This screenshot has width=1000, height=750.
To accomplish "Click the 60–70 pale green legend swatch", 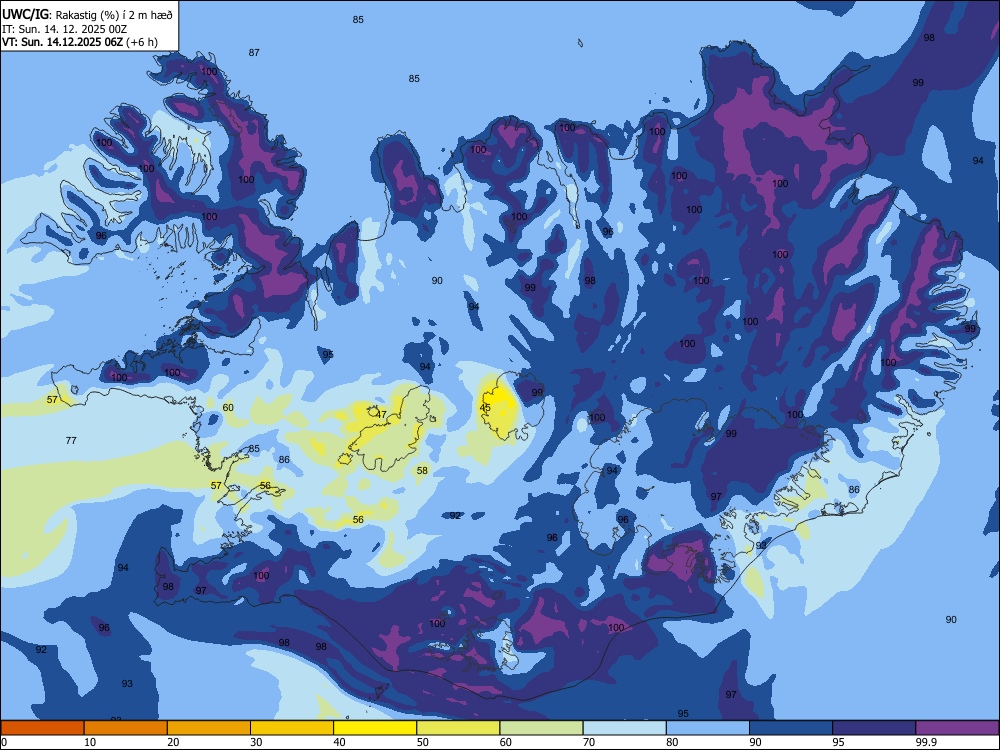I will click(x=541, y=728).
